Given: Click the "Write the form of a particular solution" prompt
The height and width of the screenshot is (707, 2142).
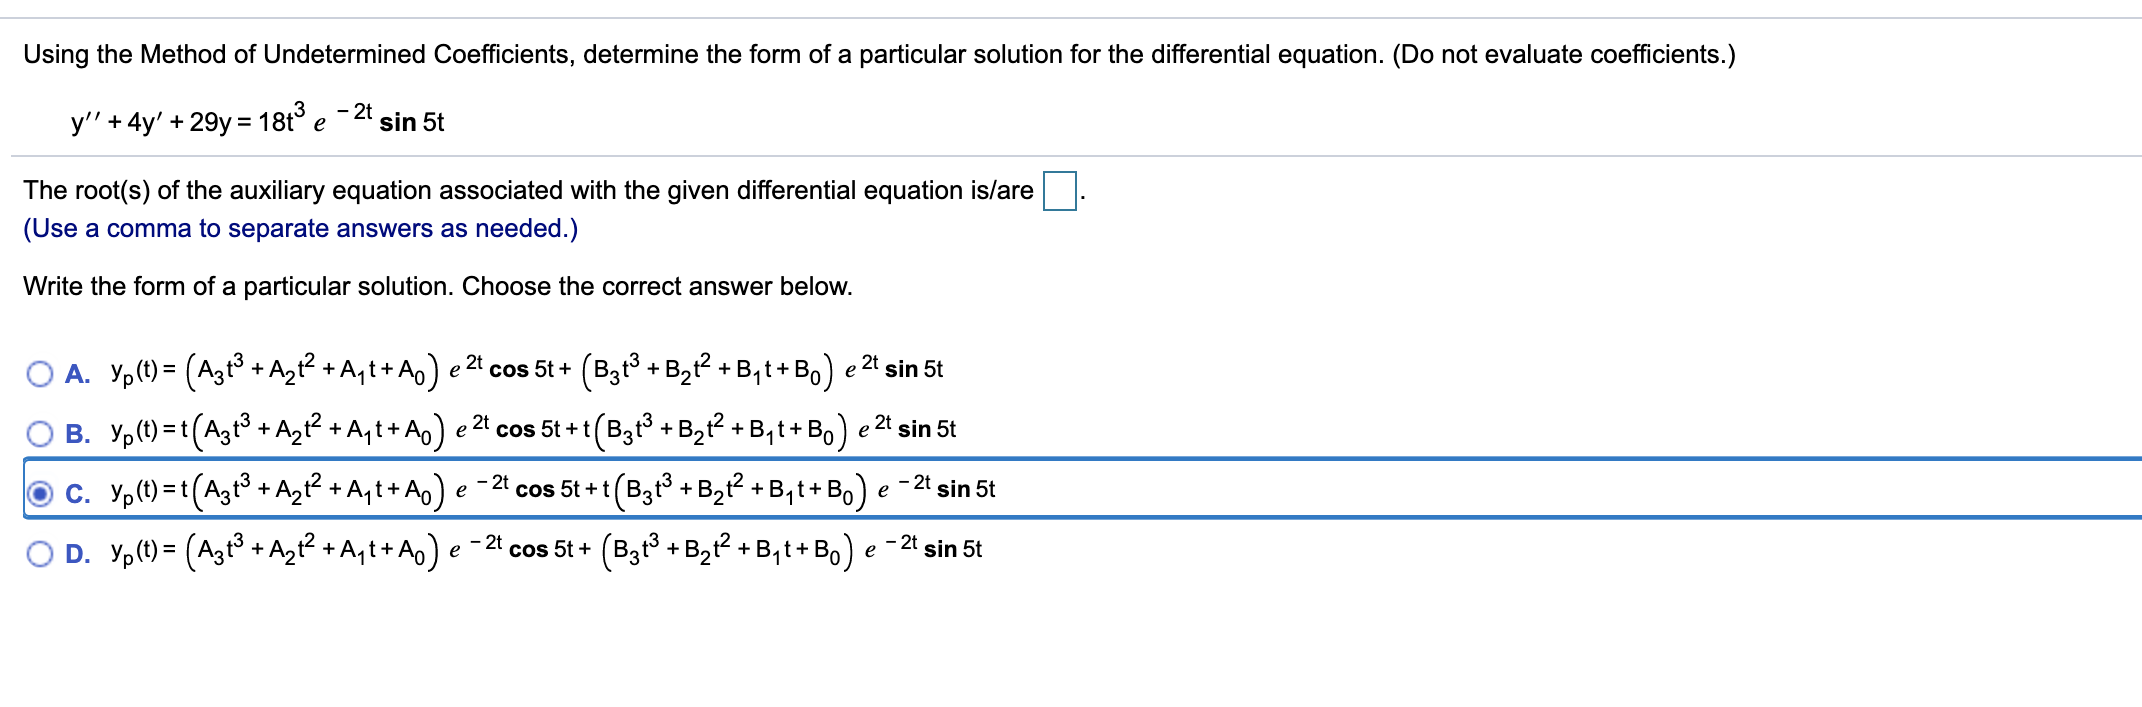Looking at the screenshot, I should pos(438,287).
